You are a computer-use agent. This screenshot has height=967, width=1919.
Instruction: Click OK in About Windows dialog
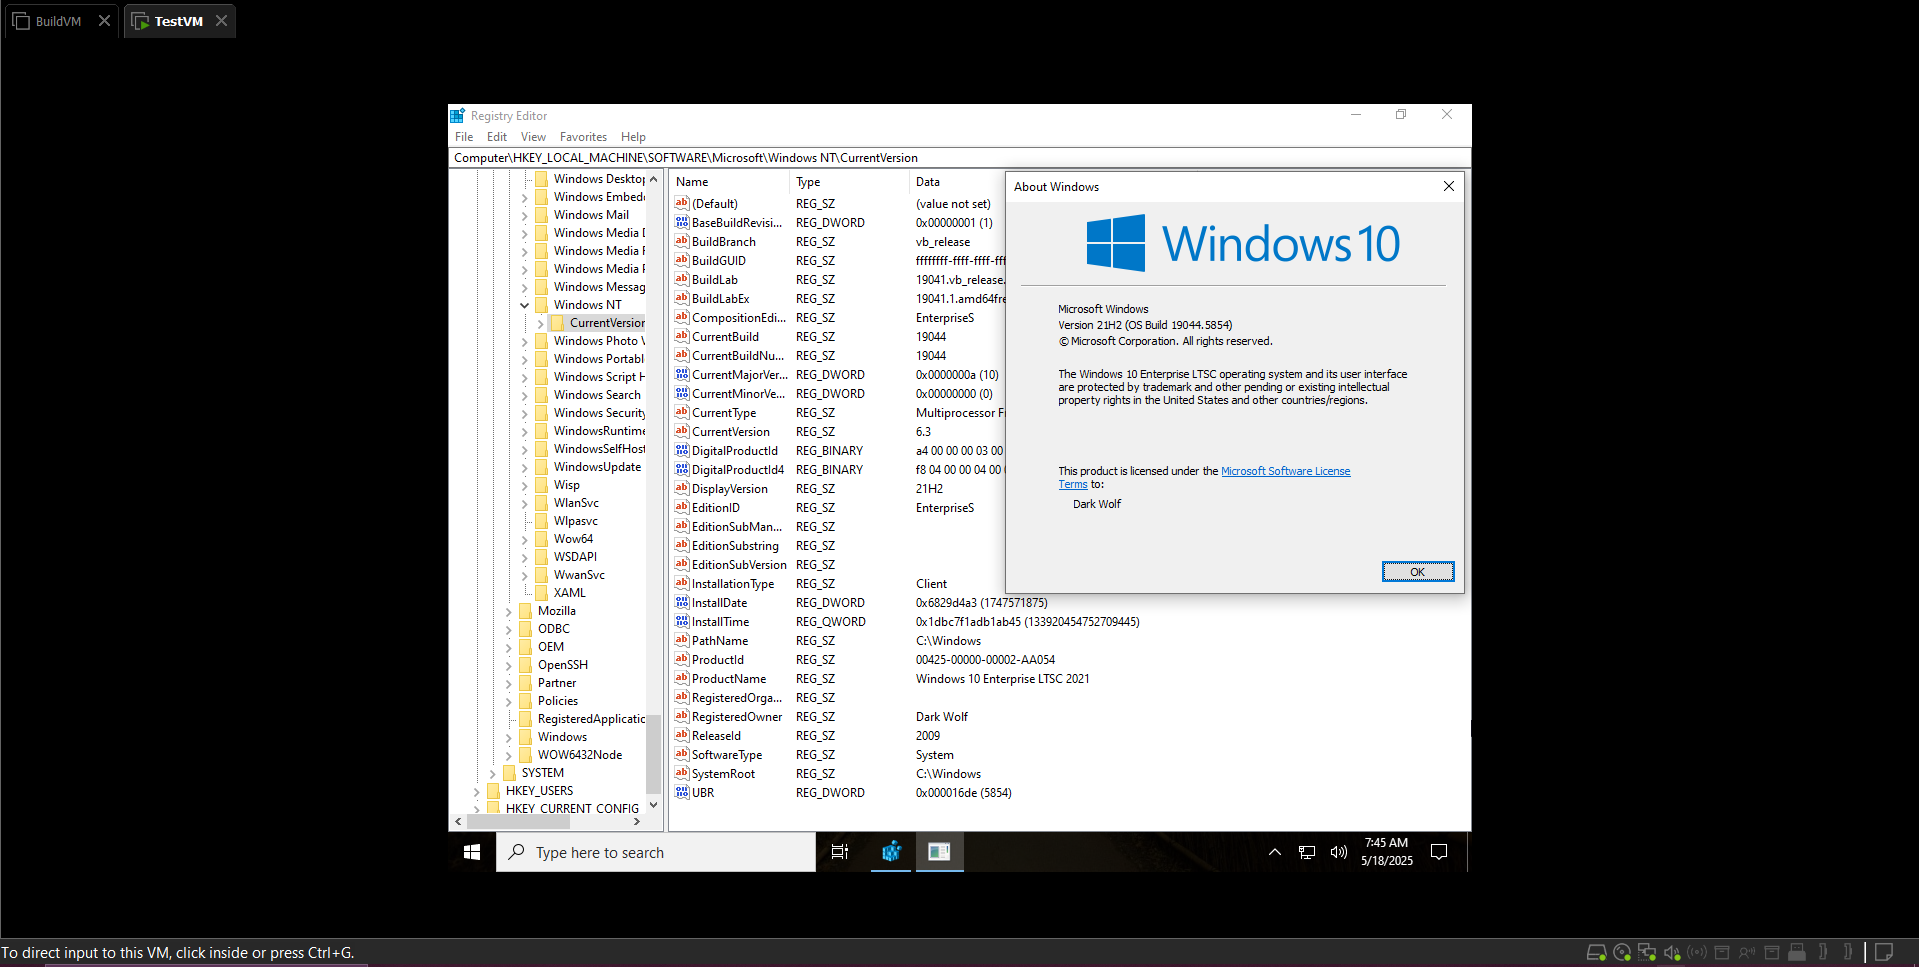tap(1417, 571)
